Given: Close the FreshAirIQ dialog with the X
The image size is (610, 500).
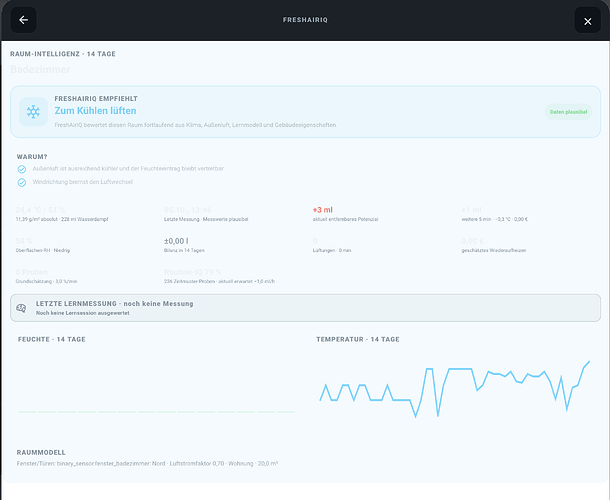Looking at the screenshot, I should tap(587, 21).
